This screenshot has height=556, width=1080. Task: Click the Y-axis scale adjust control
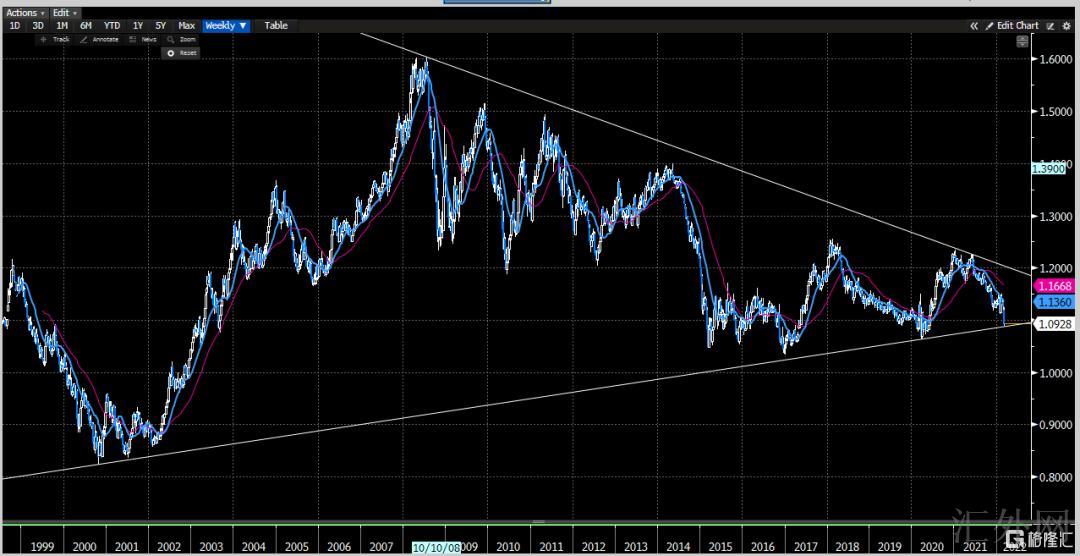(x=1022, y=42)
